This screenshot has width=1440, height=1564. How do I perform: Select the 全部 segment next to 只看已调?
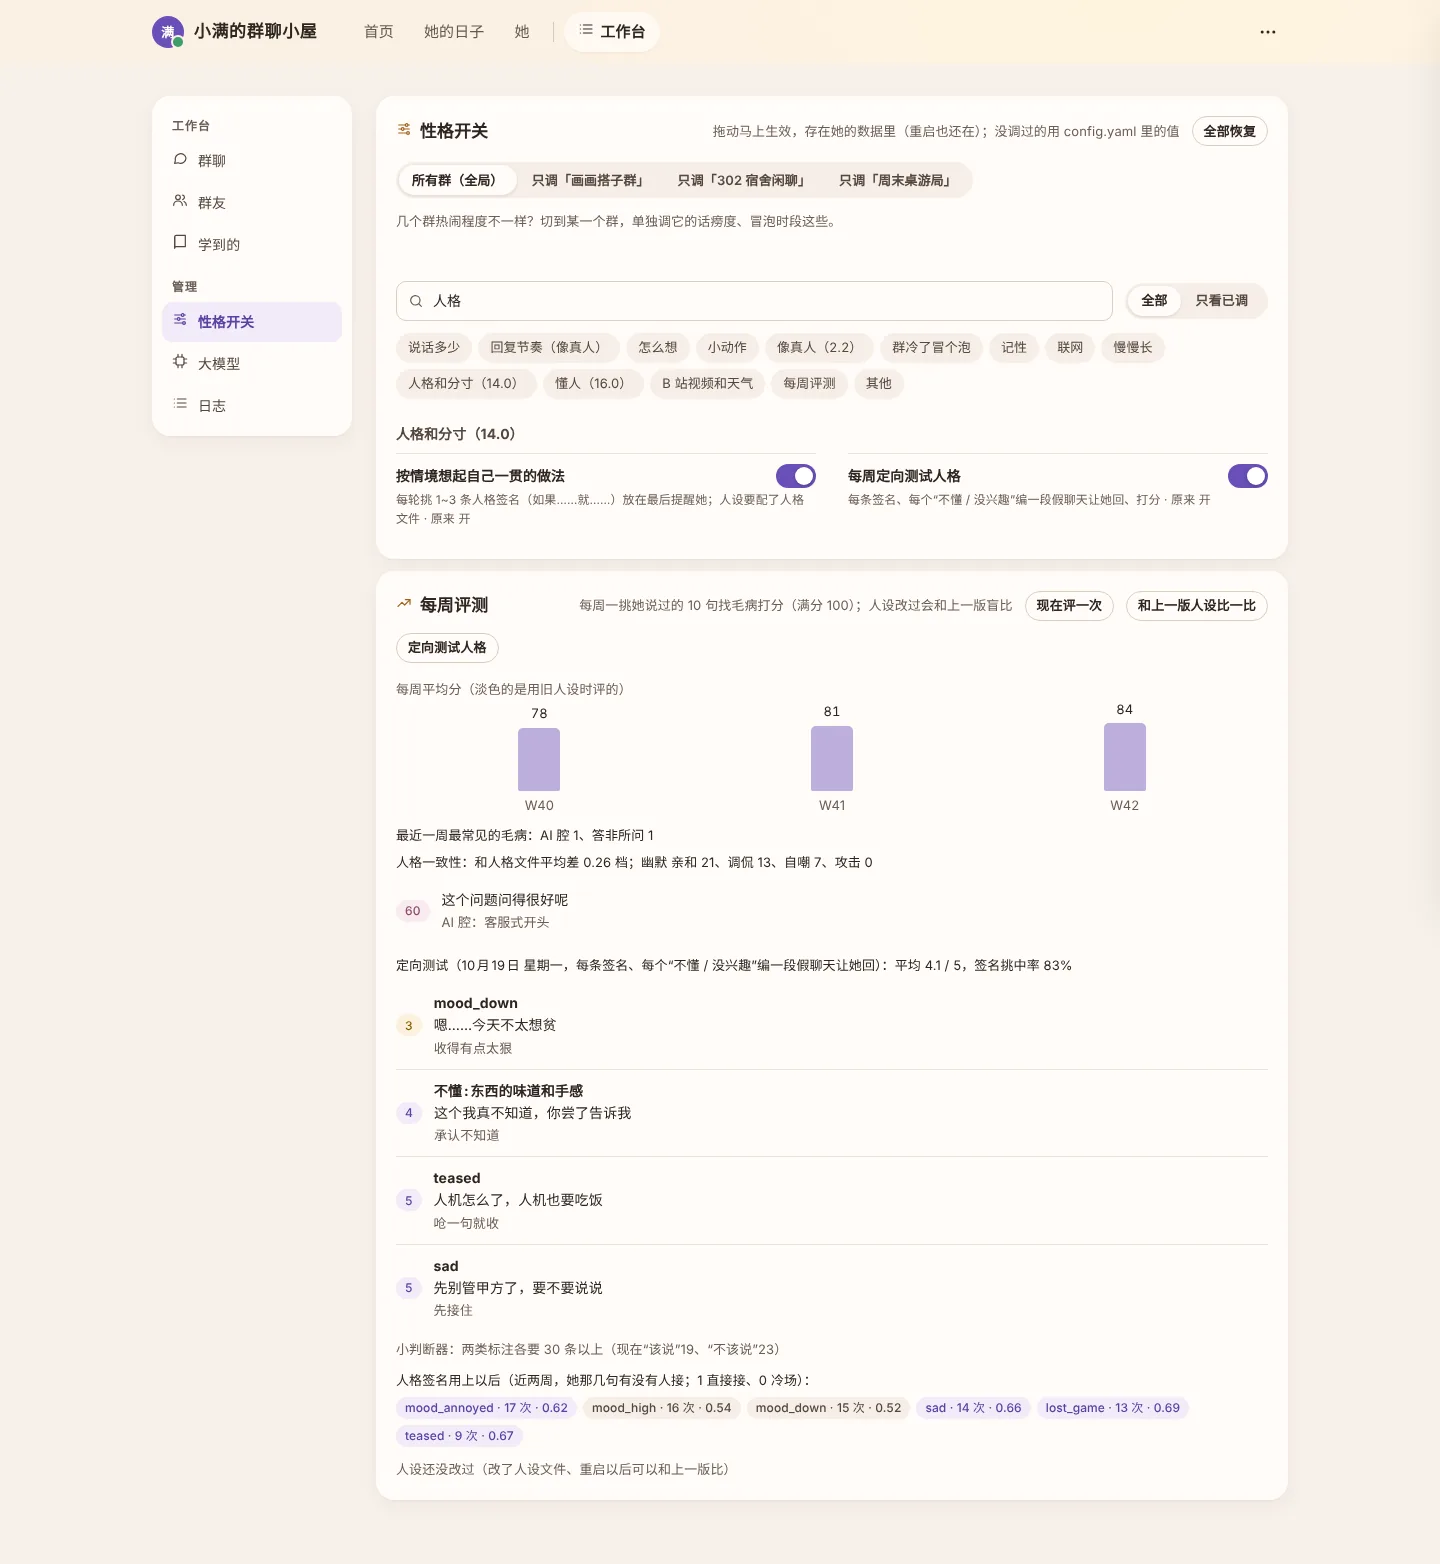click(x=1155, y=301)
